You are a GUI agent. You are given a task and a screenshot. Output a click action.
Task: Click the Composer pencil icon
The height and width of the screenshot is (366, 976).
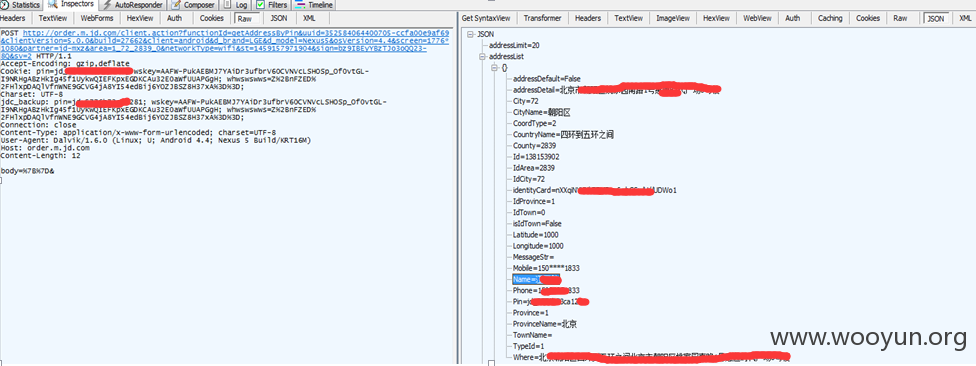point(177,4)
